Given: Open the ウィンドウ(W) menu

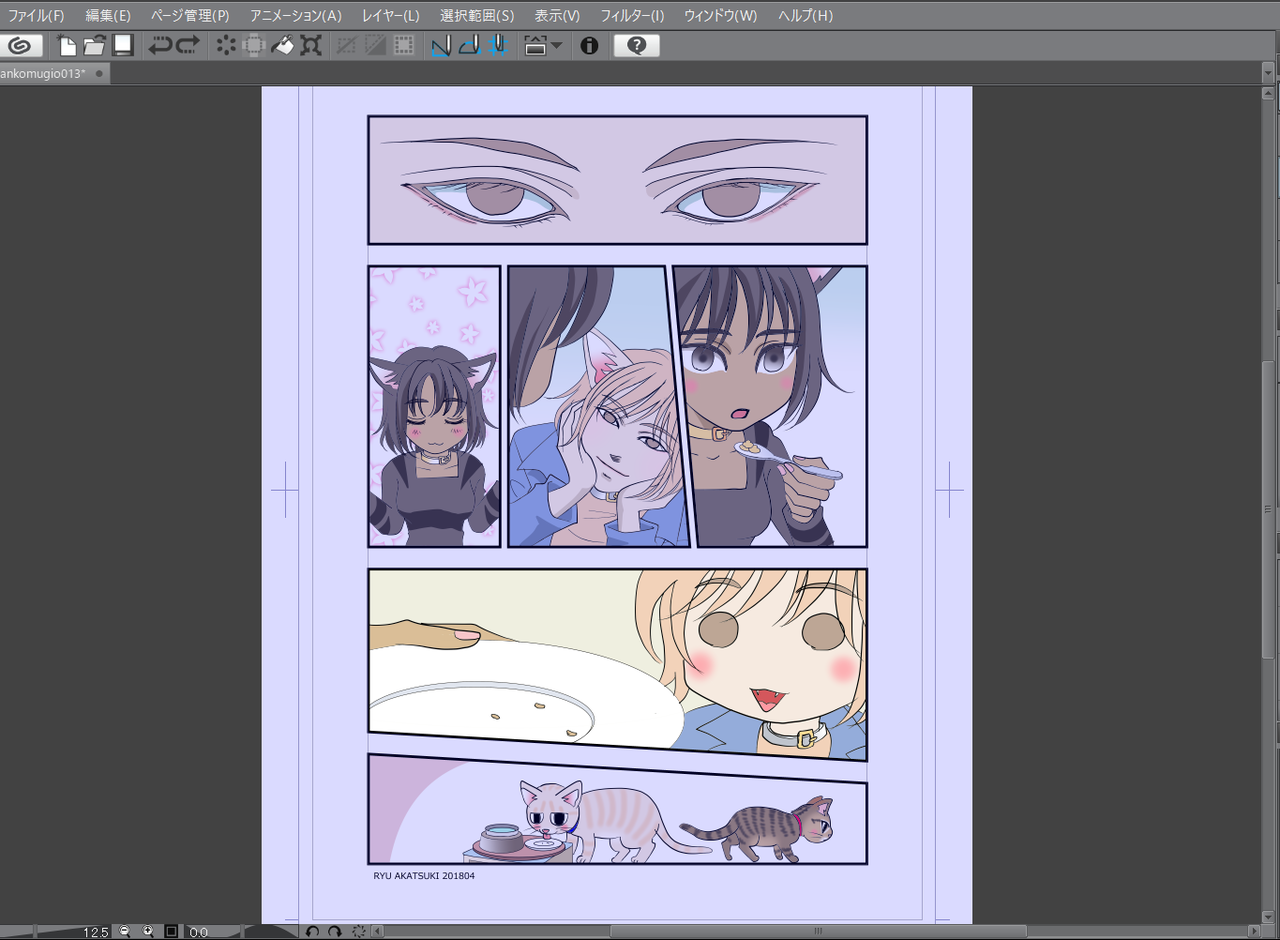Looking at the screenshot, I should point(720,16).
